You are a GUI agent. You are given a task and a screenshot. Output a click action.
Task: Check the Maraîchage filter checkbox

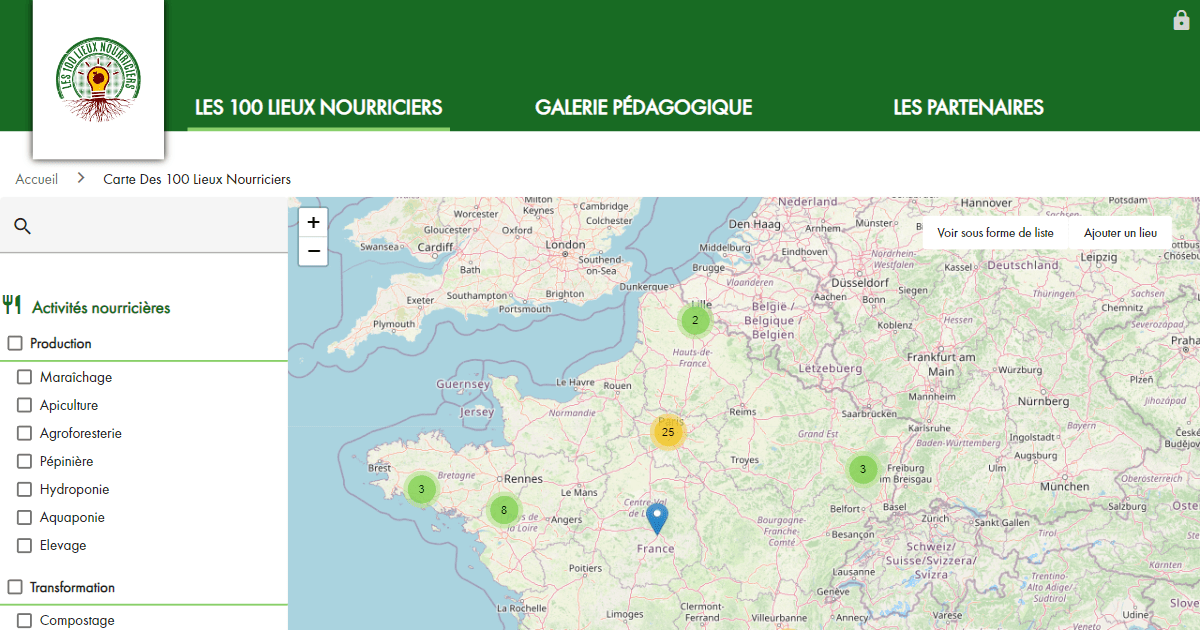click(24, 377)
